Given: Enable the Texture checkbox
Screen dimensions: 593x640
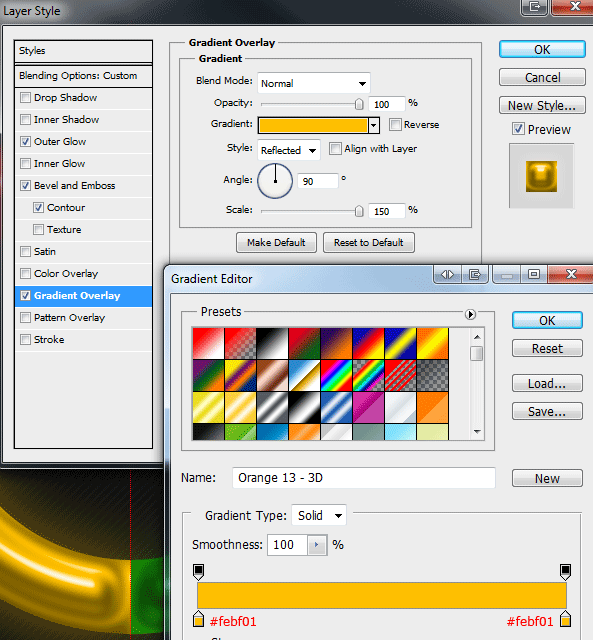Looking at the screenshot, I should [38, 230].
